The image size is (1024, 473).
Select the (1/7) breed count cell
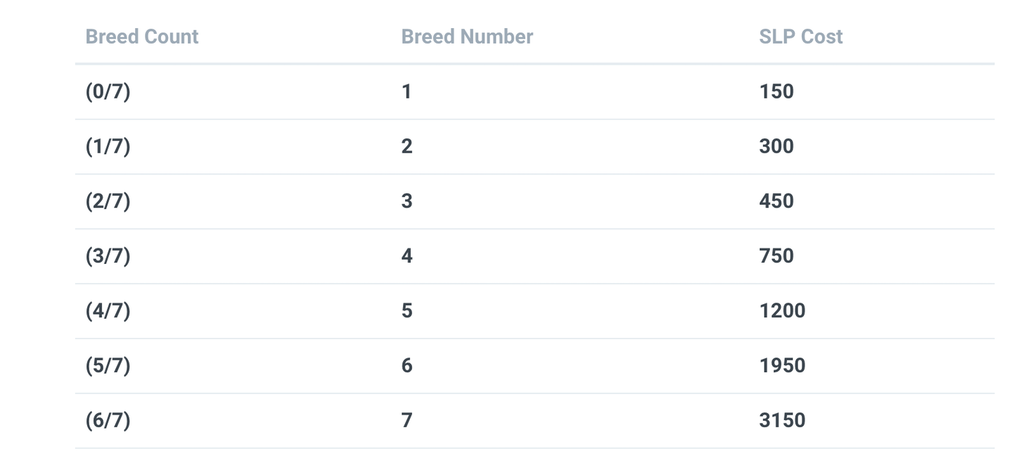[x=108, y=147]
